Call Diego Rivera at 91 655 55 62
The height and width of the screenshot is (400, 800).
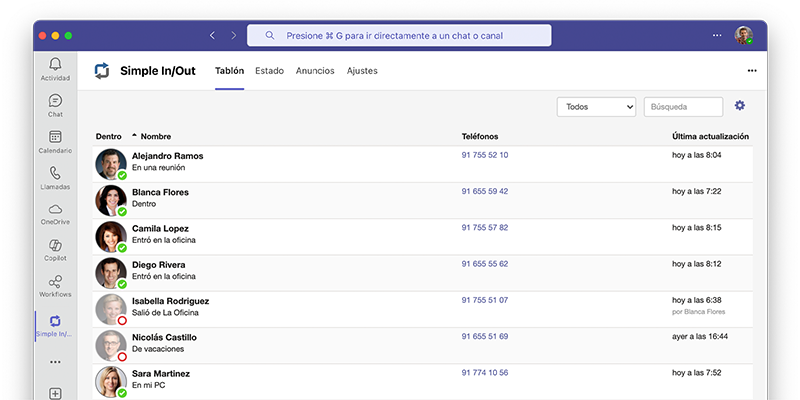coord(485,264)
